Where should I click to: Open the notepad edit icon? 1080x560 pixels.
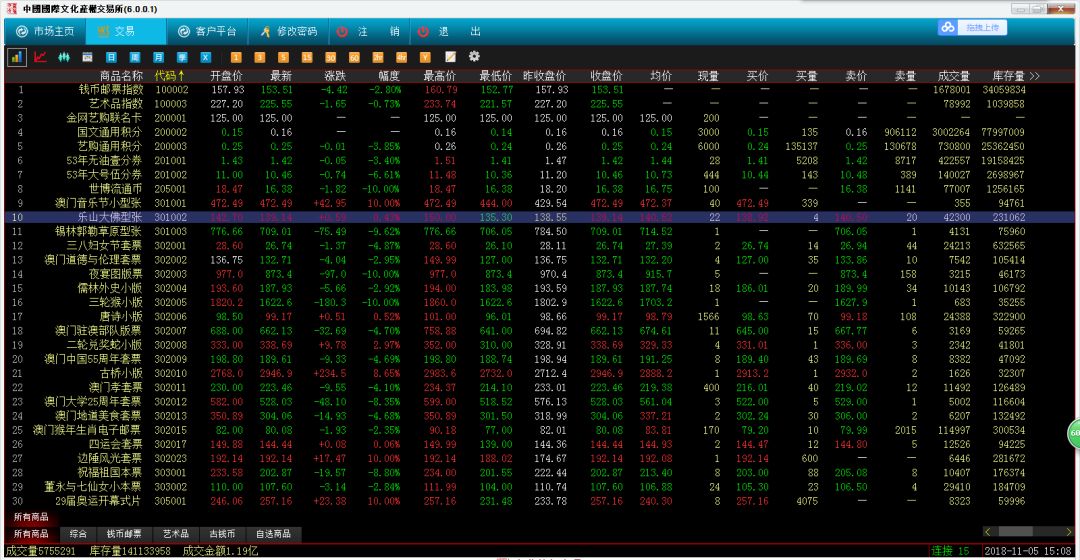point(450,57)
